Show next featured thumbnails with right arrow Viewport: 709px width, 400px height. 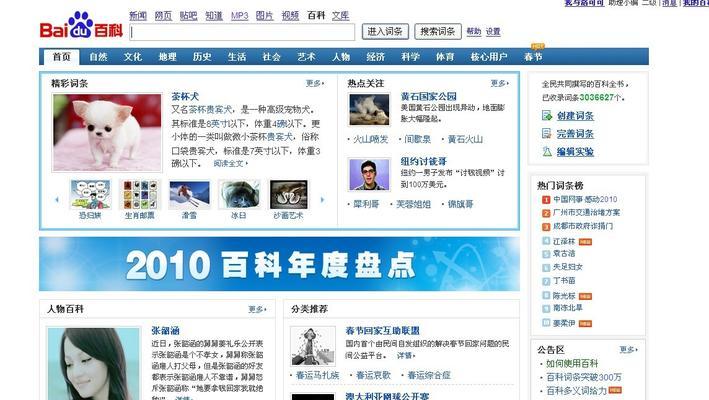(x=322, y=199)
